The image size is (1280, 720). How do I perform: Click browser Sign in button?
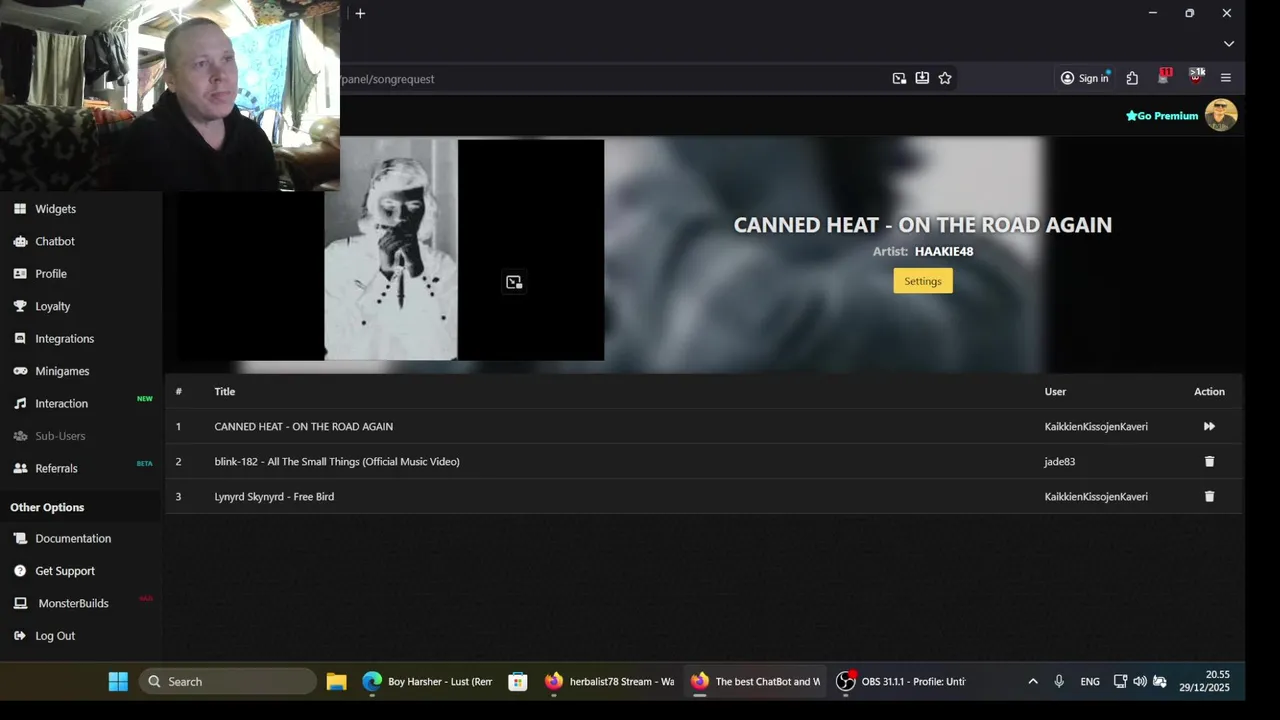tap(1085, 78)
